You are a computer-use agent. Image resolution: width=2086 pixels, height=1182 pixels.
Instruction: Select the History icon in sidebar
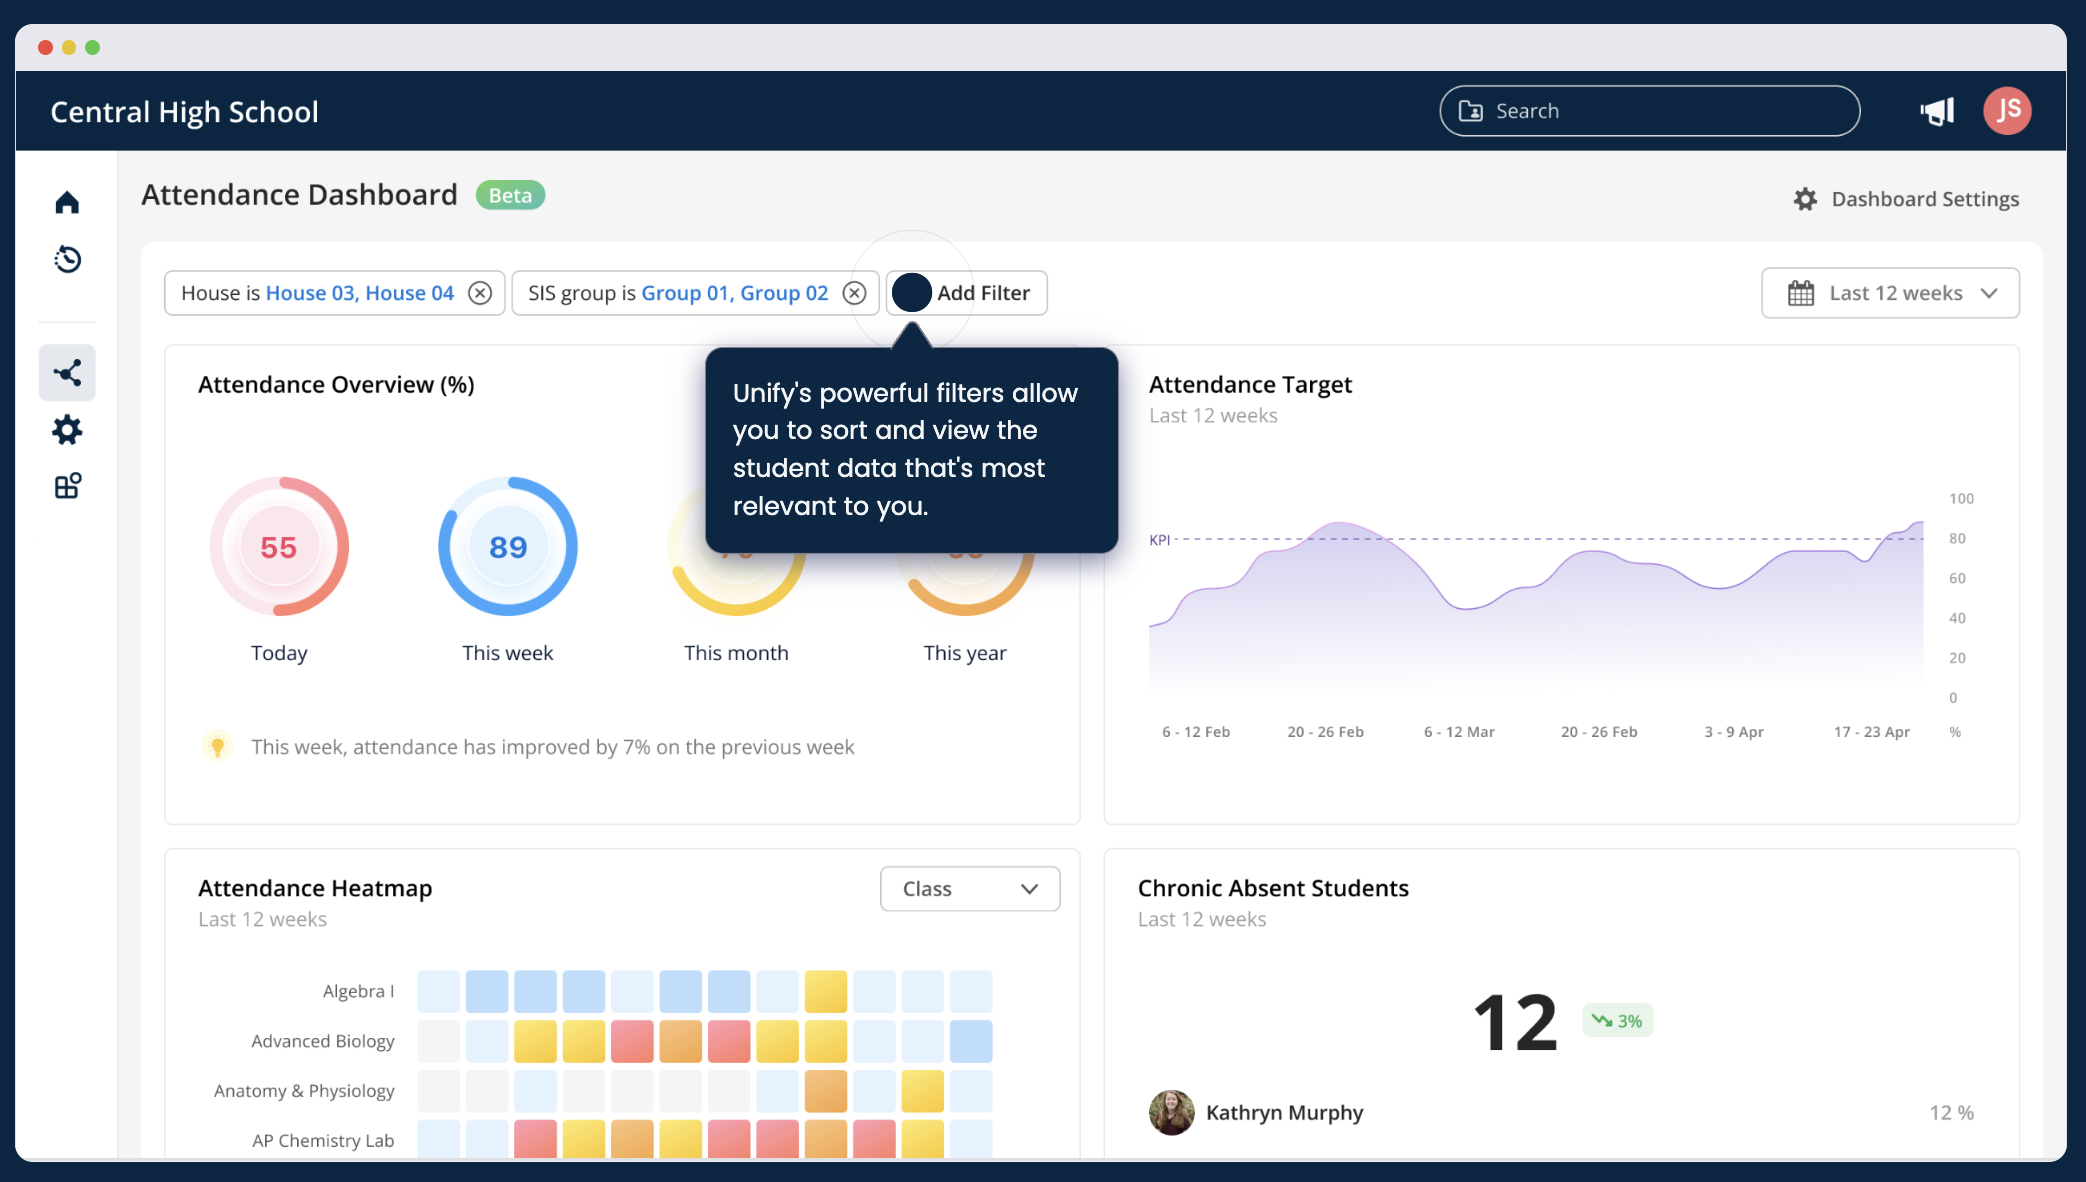point(66,259)
